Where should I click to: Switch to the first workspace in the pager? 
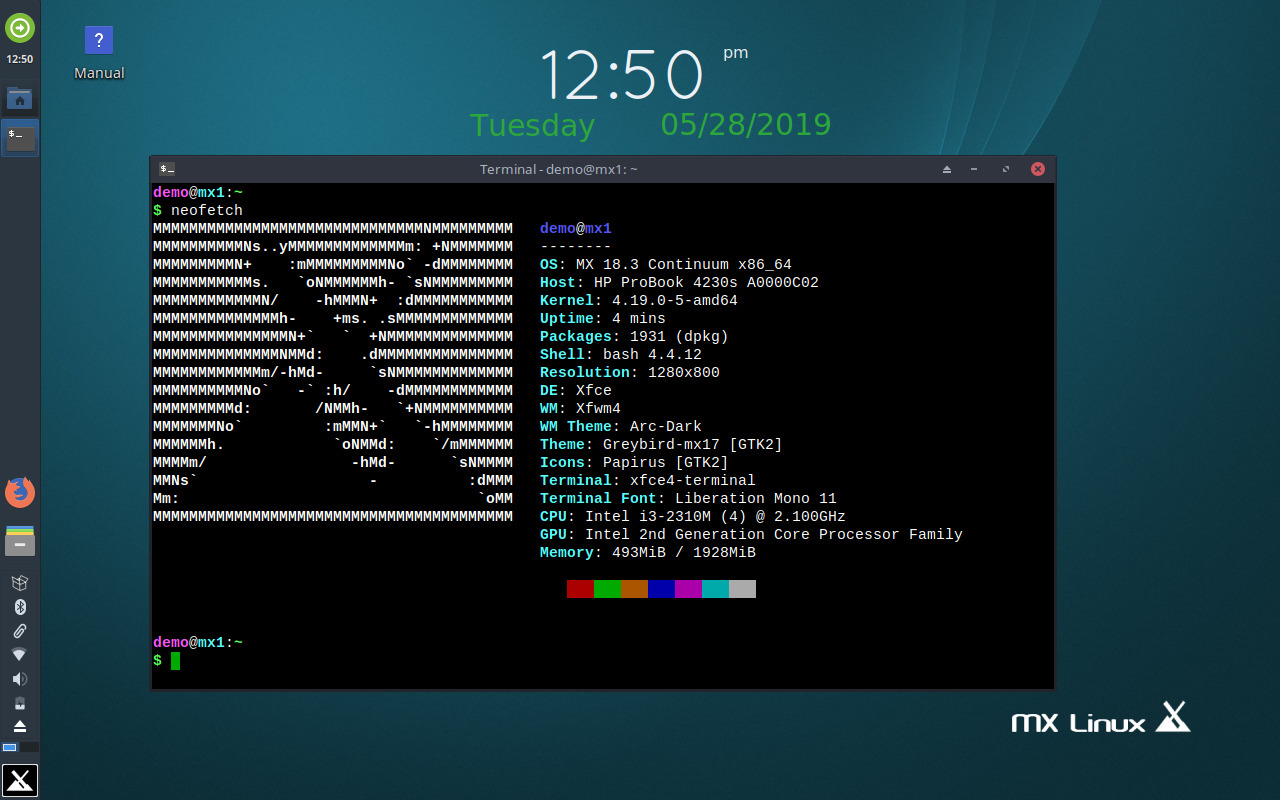(10, 747)
